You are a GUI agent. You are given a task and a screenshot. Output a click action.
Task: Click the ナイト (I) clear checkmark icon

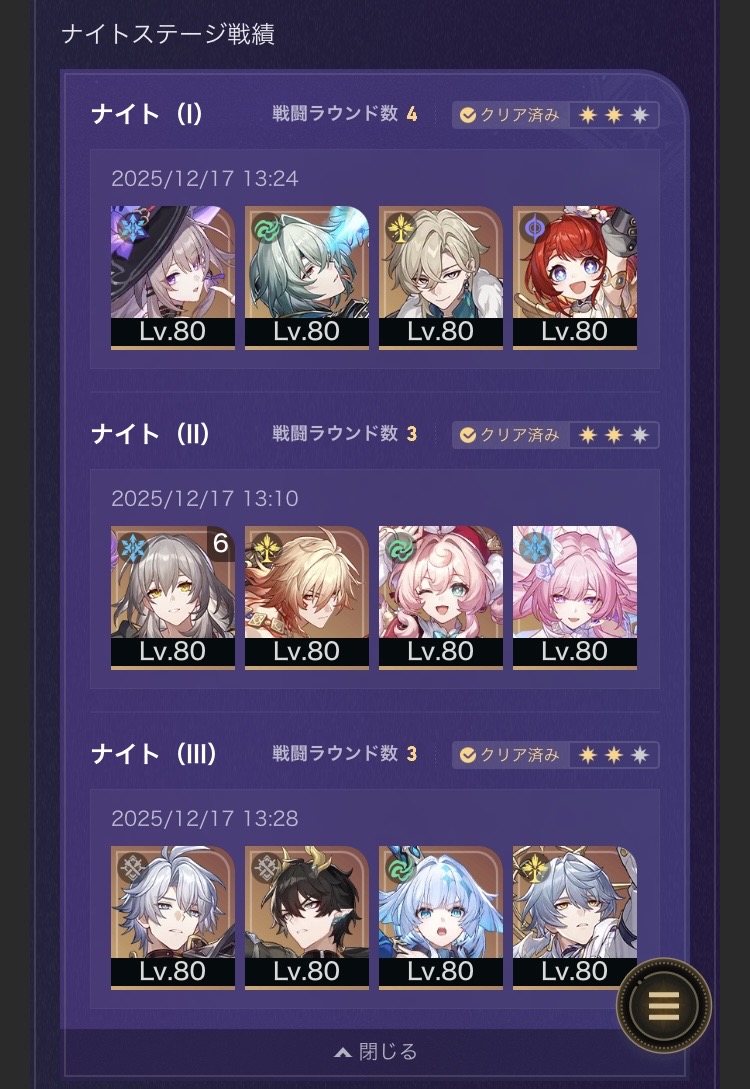coord(467,115)
